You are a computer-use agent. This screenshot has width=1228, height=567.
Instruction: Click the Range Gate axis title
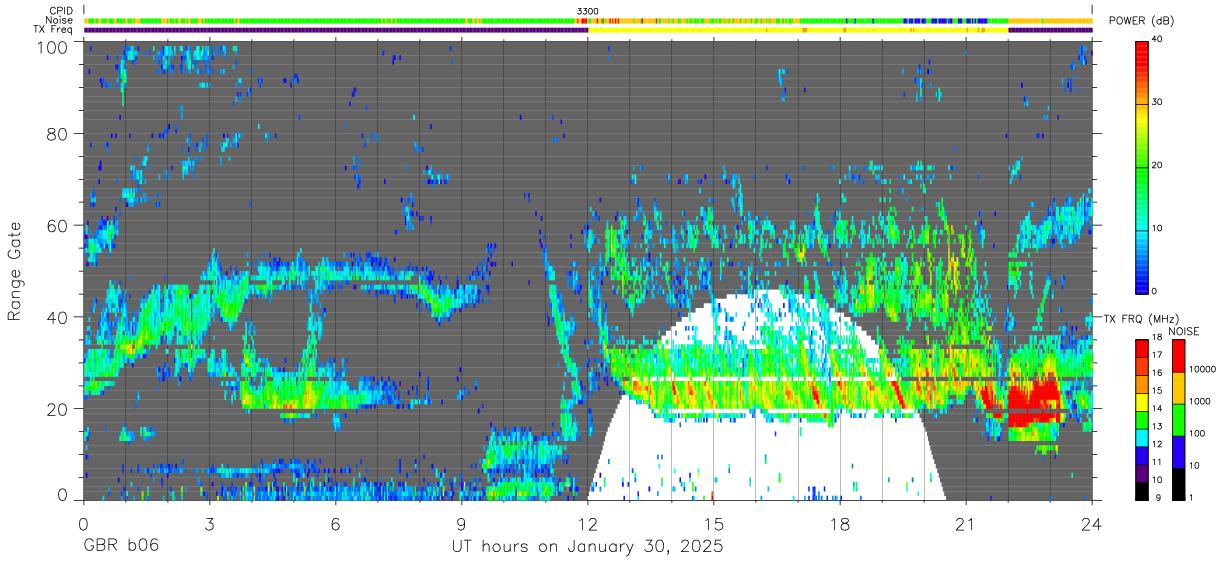[x=15, y=271]
